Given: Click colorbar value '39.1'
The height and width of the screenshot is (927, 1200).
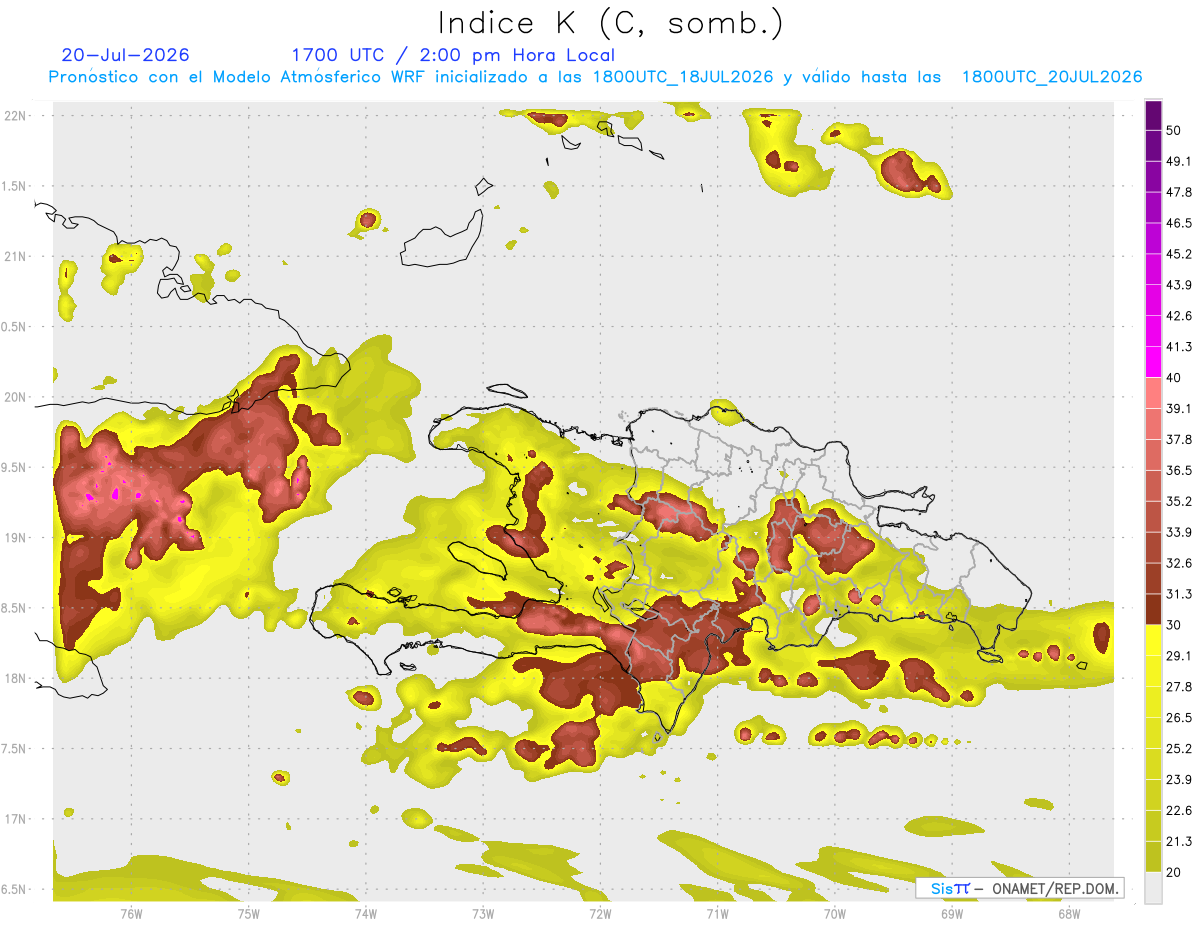Looking at the screenshot, I should (x=1179, y=408).
